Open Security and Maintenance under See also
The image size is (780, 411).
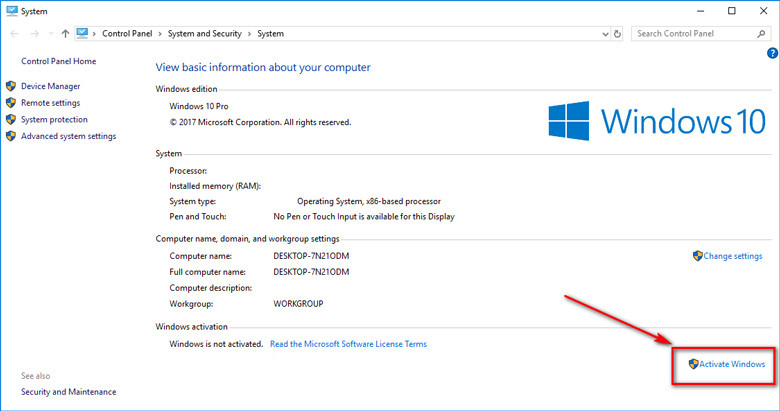[x=69, y=392]
